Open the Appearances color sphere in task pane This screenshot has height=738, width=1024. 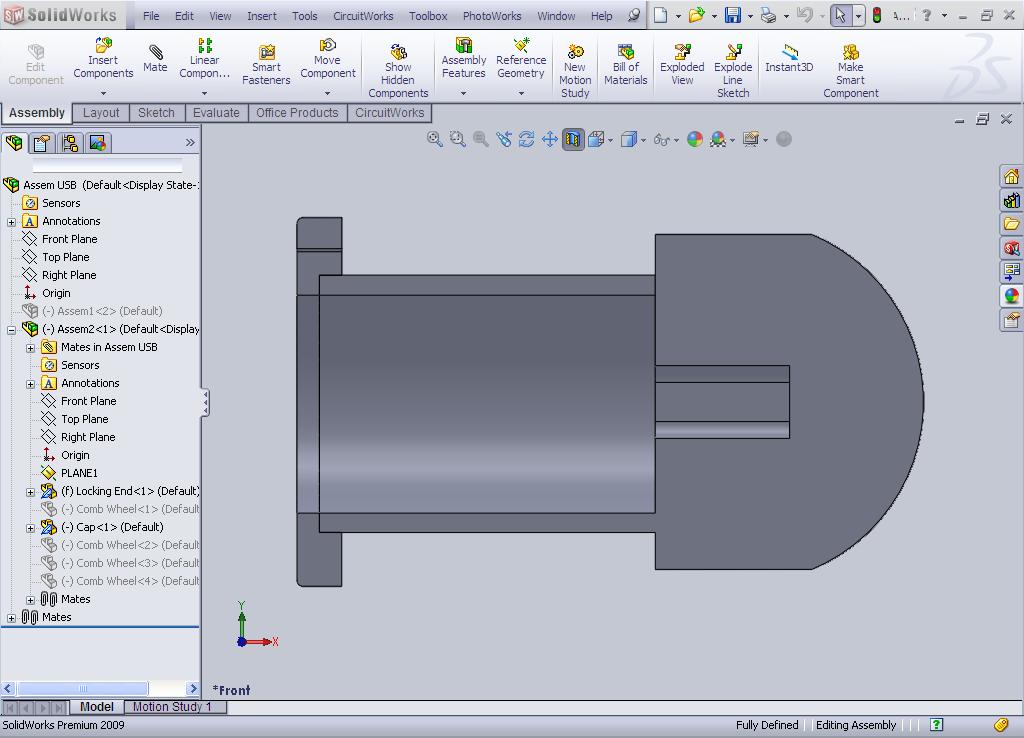(x=1011, y=296)
